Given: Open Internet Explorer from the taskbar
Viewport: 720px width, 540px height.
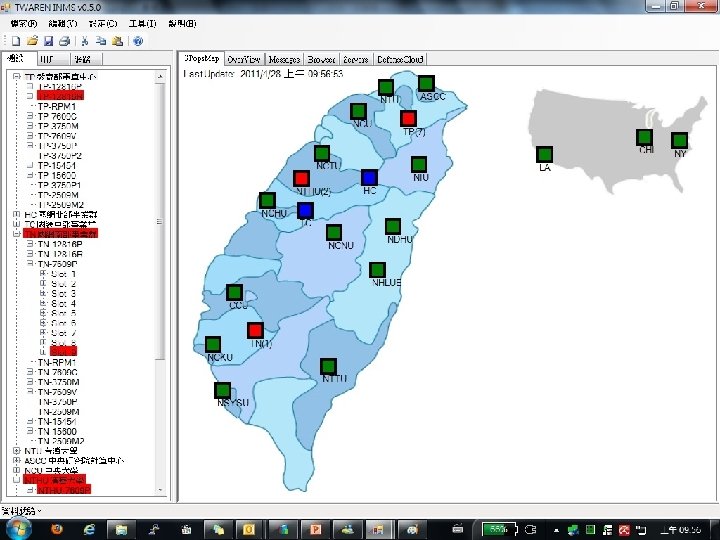Looking at the screenshot, I should point(89,529).
